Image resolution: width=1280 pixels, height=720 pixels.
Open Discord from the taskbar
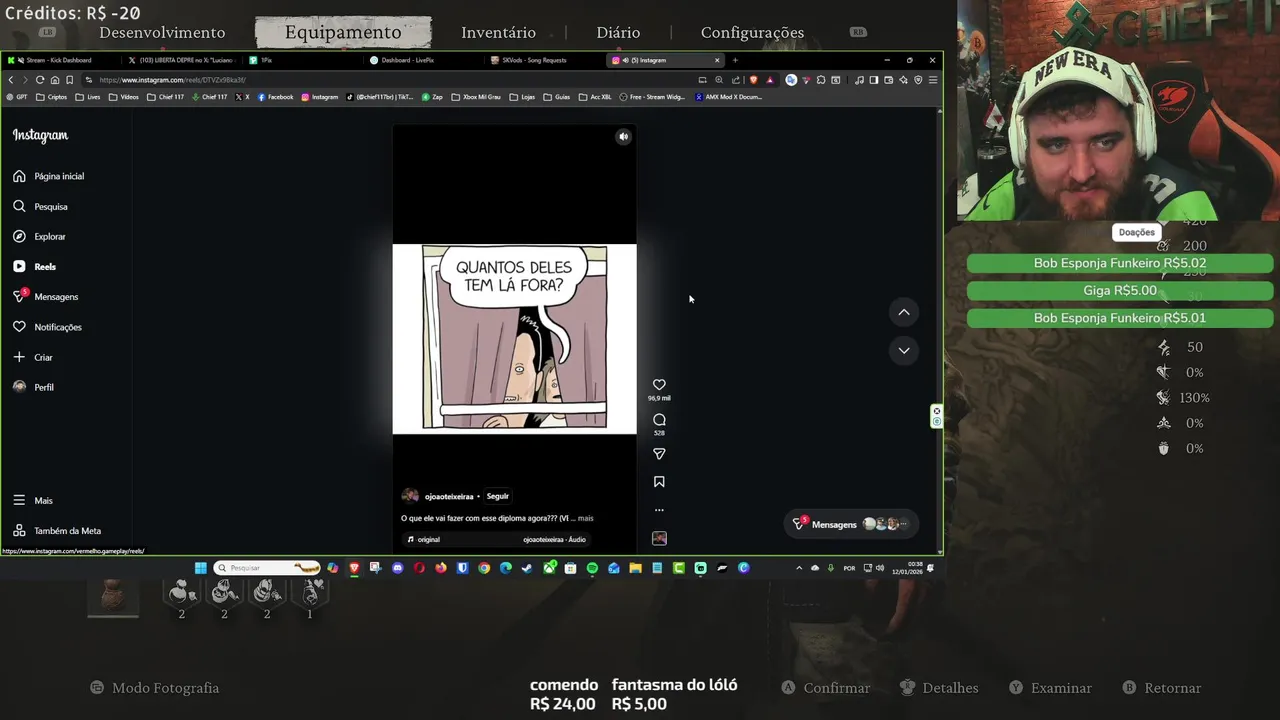coord(397,568)
